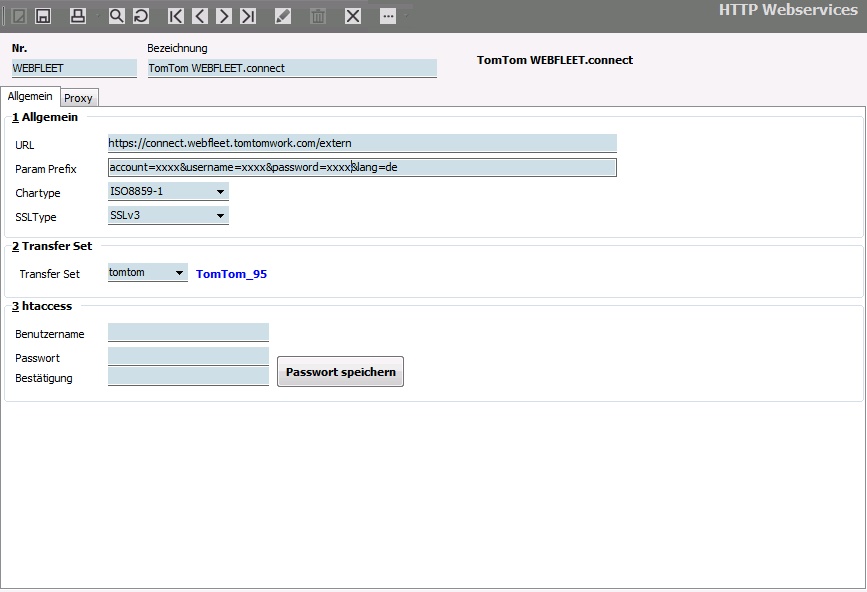Click the Benutzername label

pos(50,334)
